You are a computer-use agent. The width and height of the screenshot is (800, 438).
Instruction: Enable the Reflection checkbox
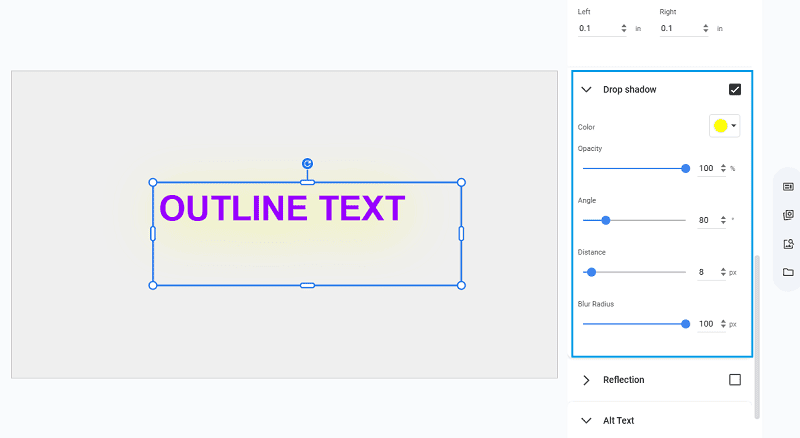click(735, 380)
